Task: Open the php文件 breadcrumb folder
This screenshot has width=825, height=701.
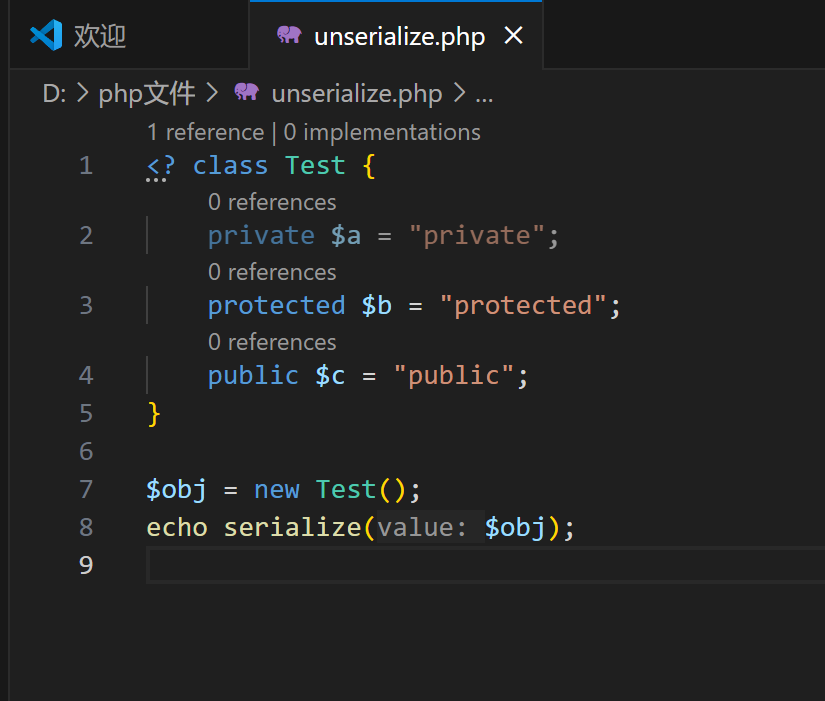Action: pyautogui.click(x=147, y=94)
